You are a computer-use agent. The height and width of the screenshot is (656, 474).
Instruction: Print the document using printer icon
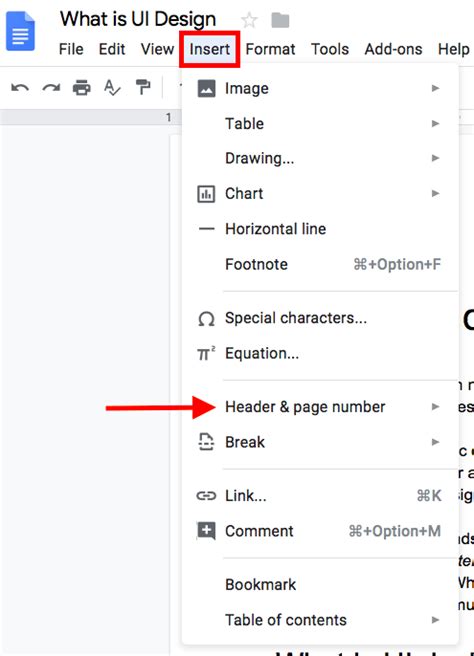click(82, 88)
